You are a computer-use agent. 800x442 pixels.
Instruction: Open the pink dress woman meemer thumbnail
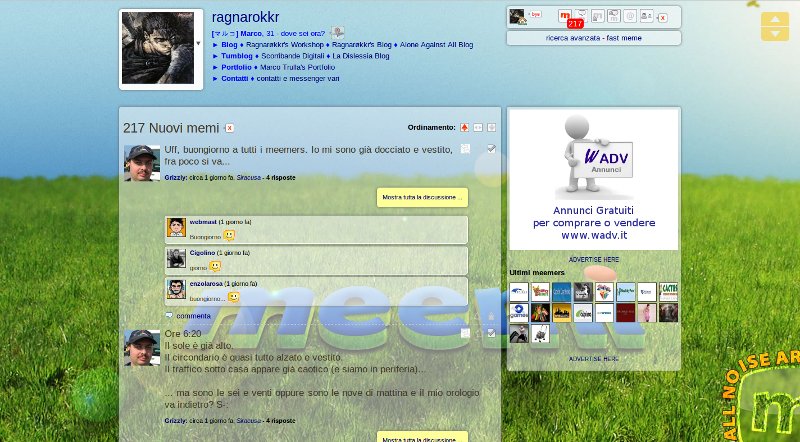click(x=647, y=313)
